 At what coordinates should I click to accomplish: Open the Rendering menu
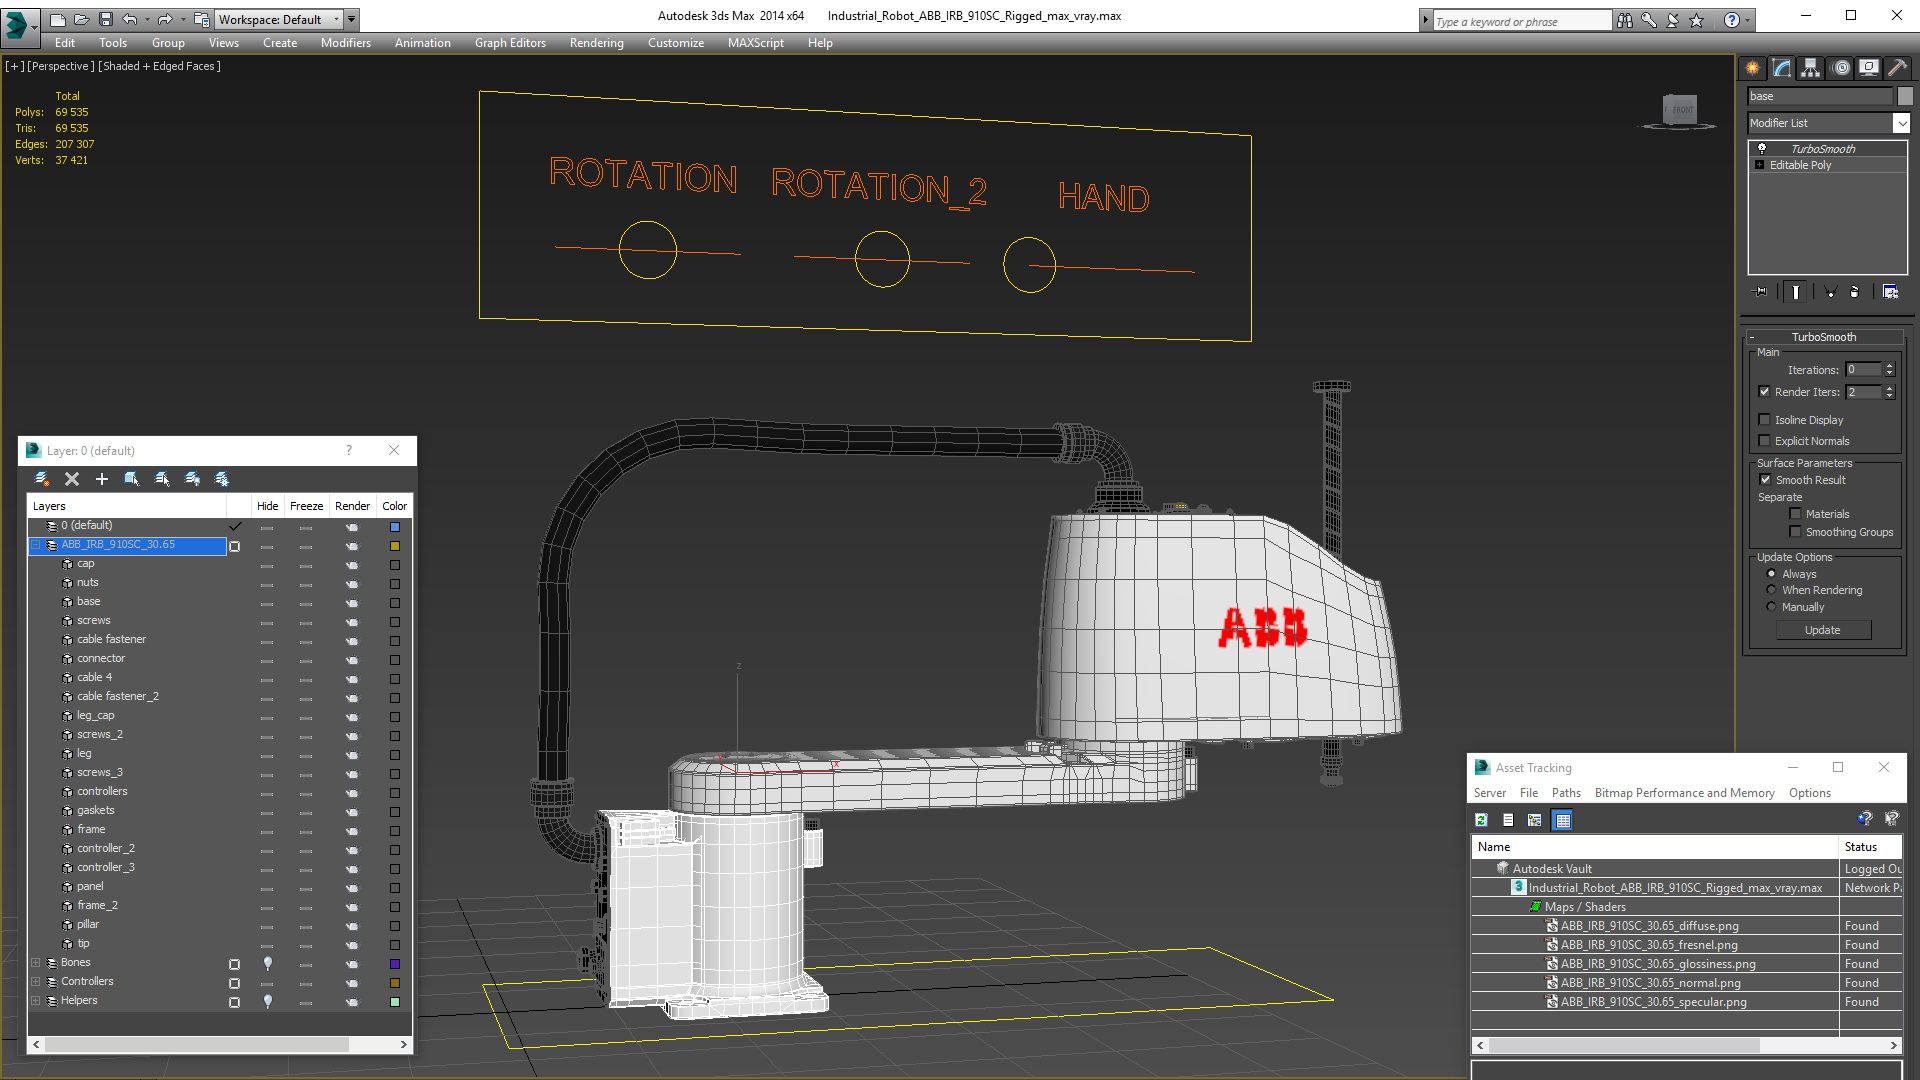coord(597,43)
